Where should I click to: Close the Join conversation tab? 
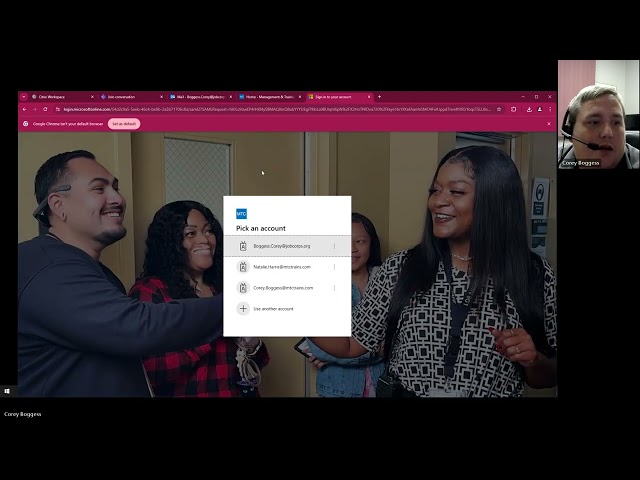pos(161,97)
